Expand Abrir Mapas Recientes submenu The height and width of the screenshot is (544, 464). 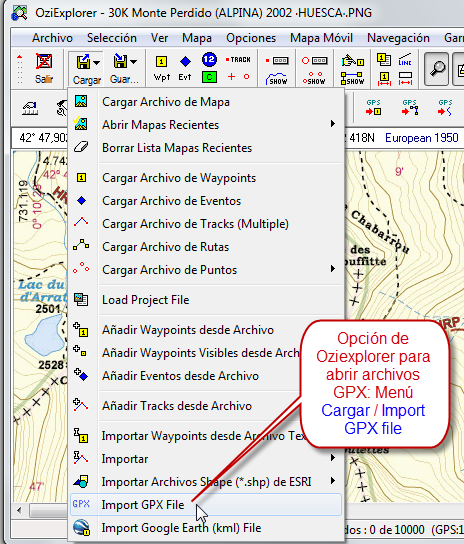tap(206, 125)
